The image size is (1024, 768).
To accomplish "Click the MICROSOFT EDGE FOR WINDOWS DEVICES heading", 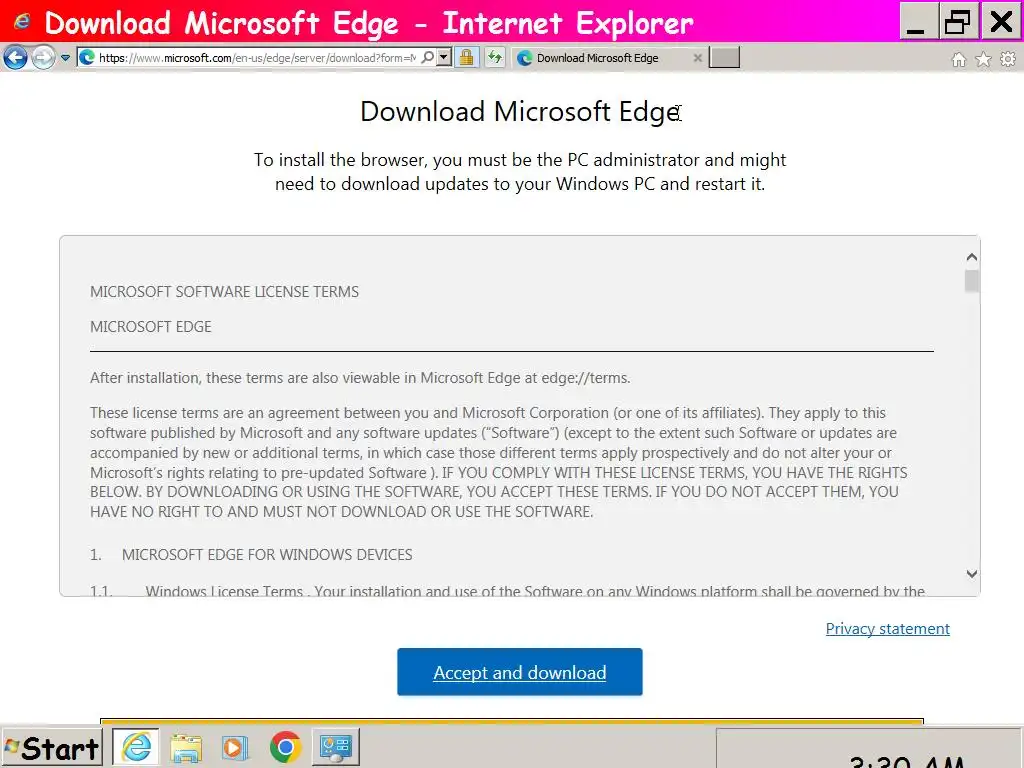I will point(267,555).
